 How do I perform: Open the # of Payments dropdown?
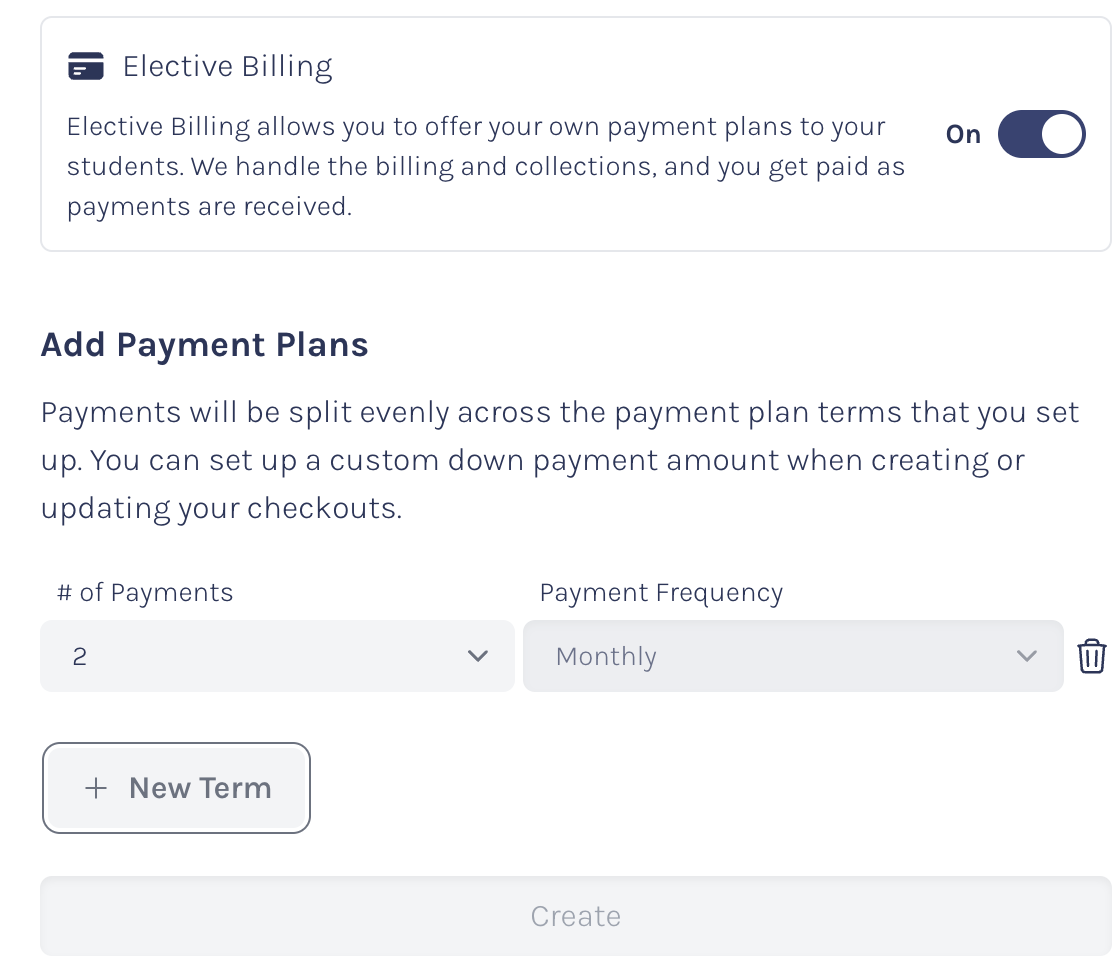click(x=277, y=656)
